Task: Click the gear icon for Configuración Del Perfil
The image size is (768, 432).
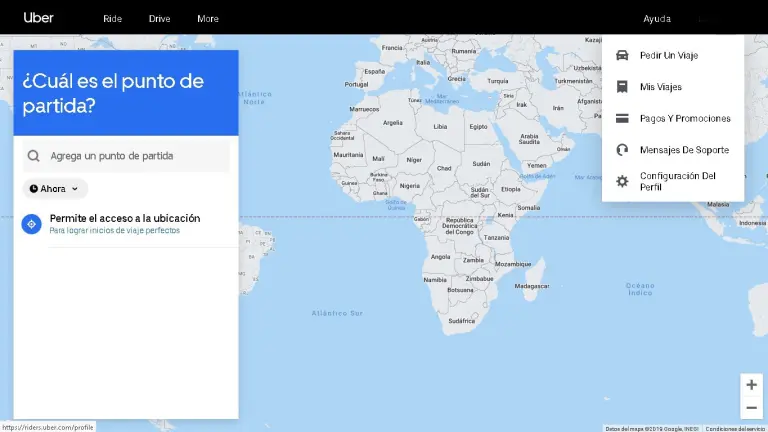Action: (x=622, y=181)
